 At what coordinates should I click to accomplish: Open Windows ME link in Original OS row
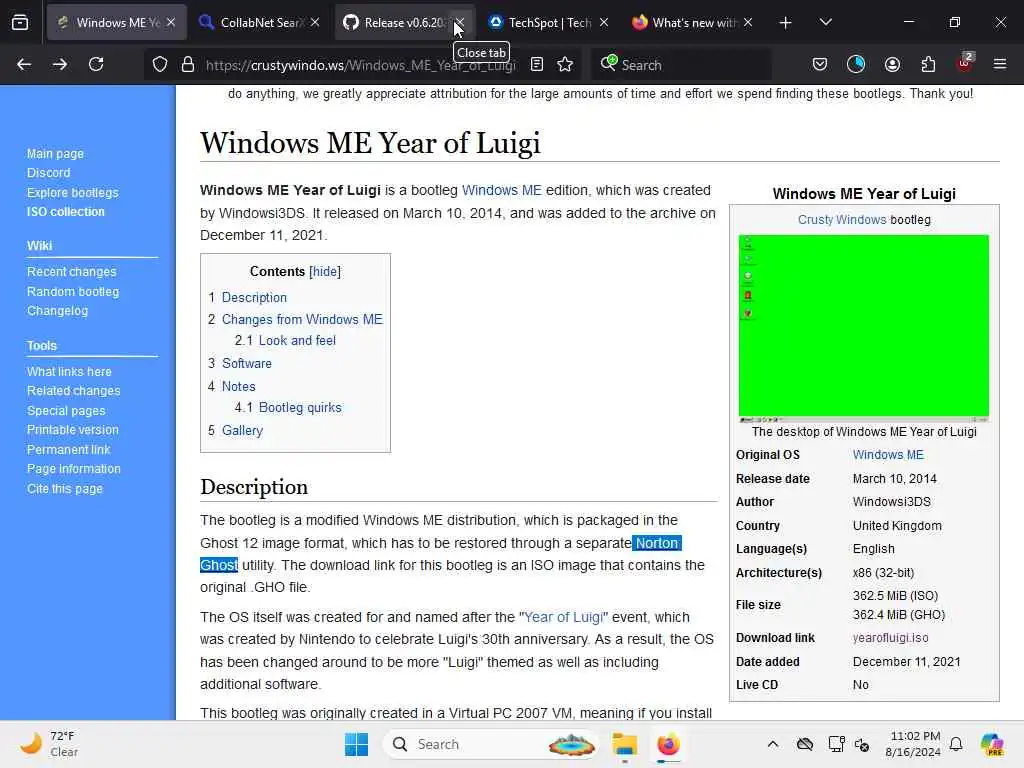pos(888,455)
